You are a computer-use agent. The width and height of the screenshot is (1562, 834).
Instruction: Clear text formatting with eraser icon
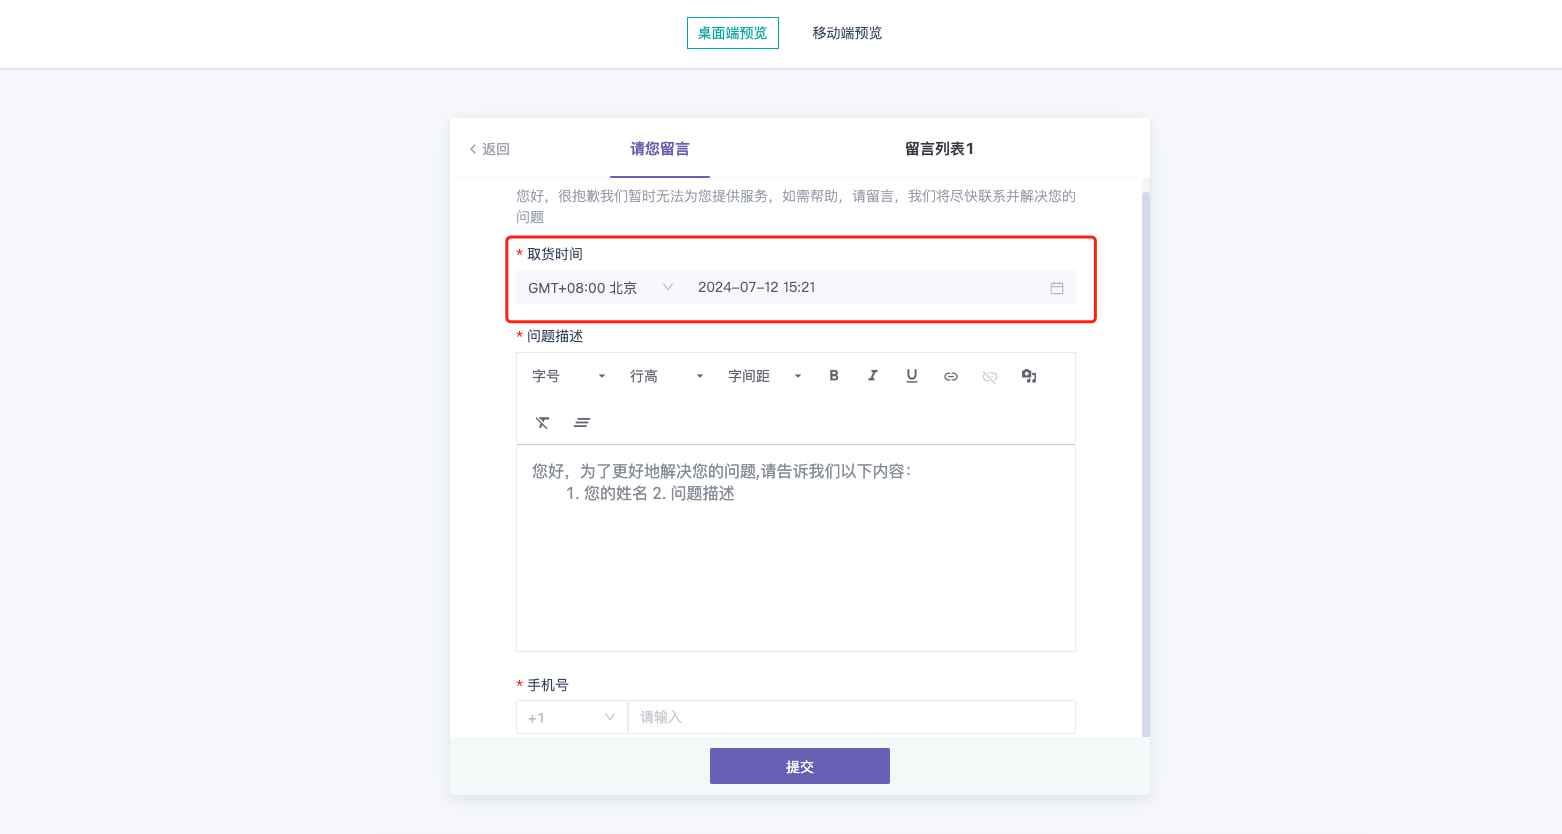[542, 423]
